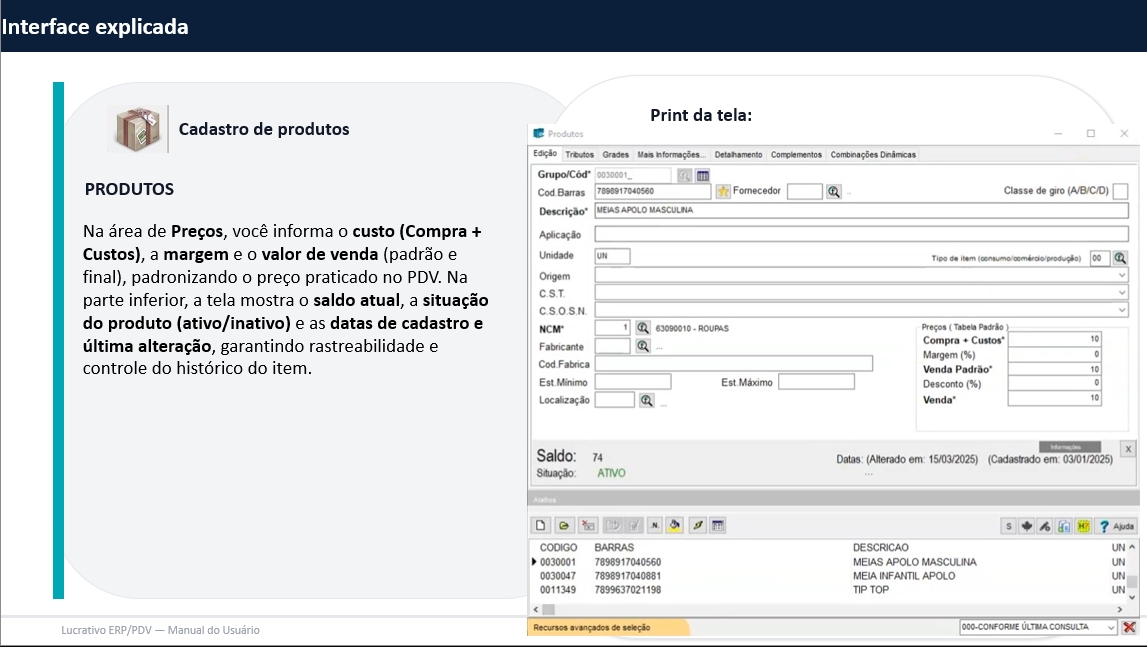The width and height of the screenshot is (1147, 647).
Task: Open the Combinações Dinâmicas tab
Action: click(x=873, y=155)
